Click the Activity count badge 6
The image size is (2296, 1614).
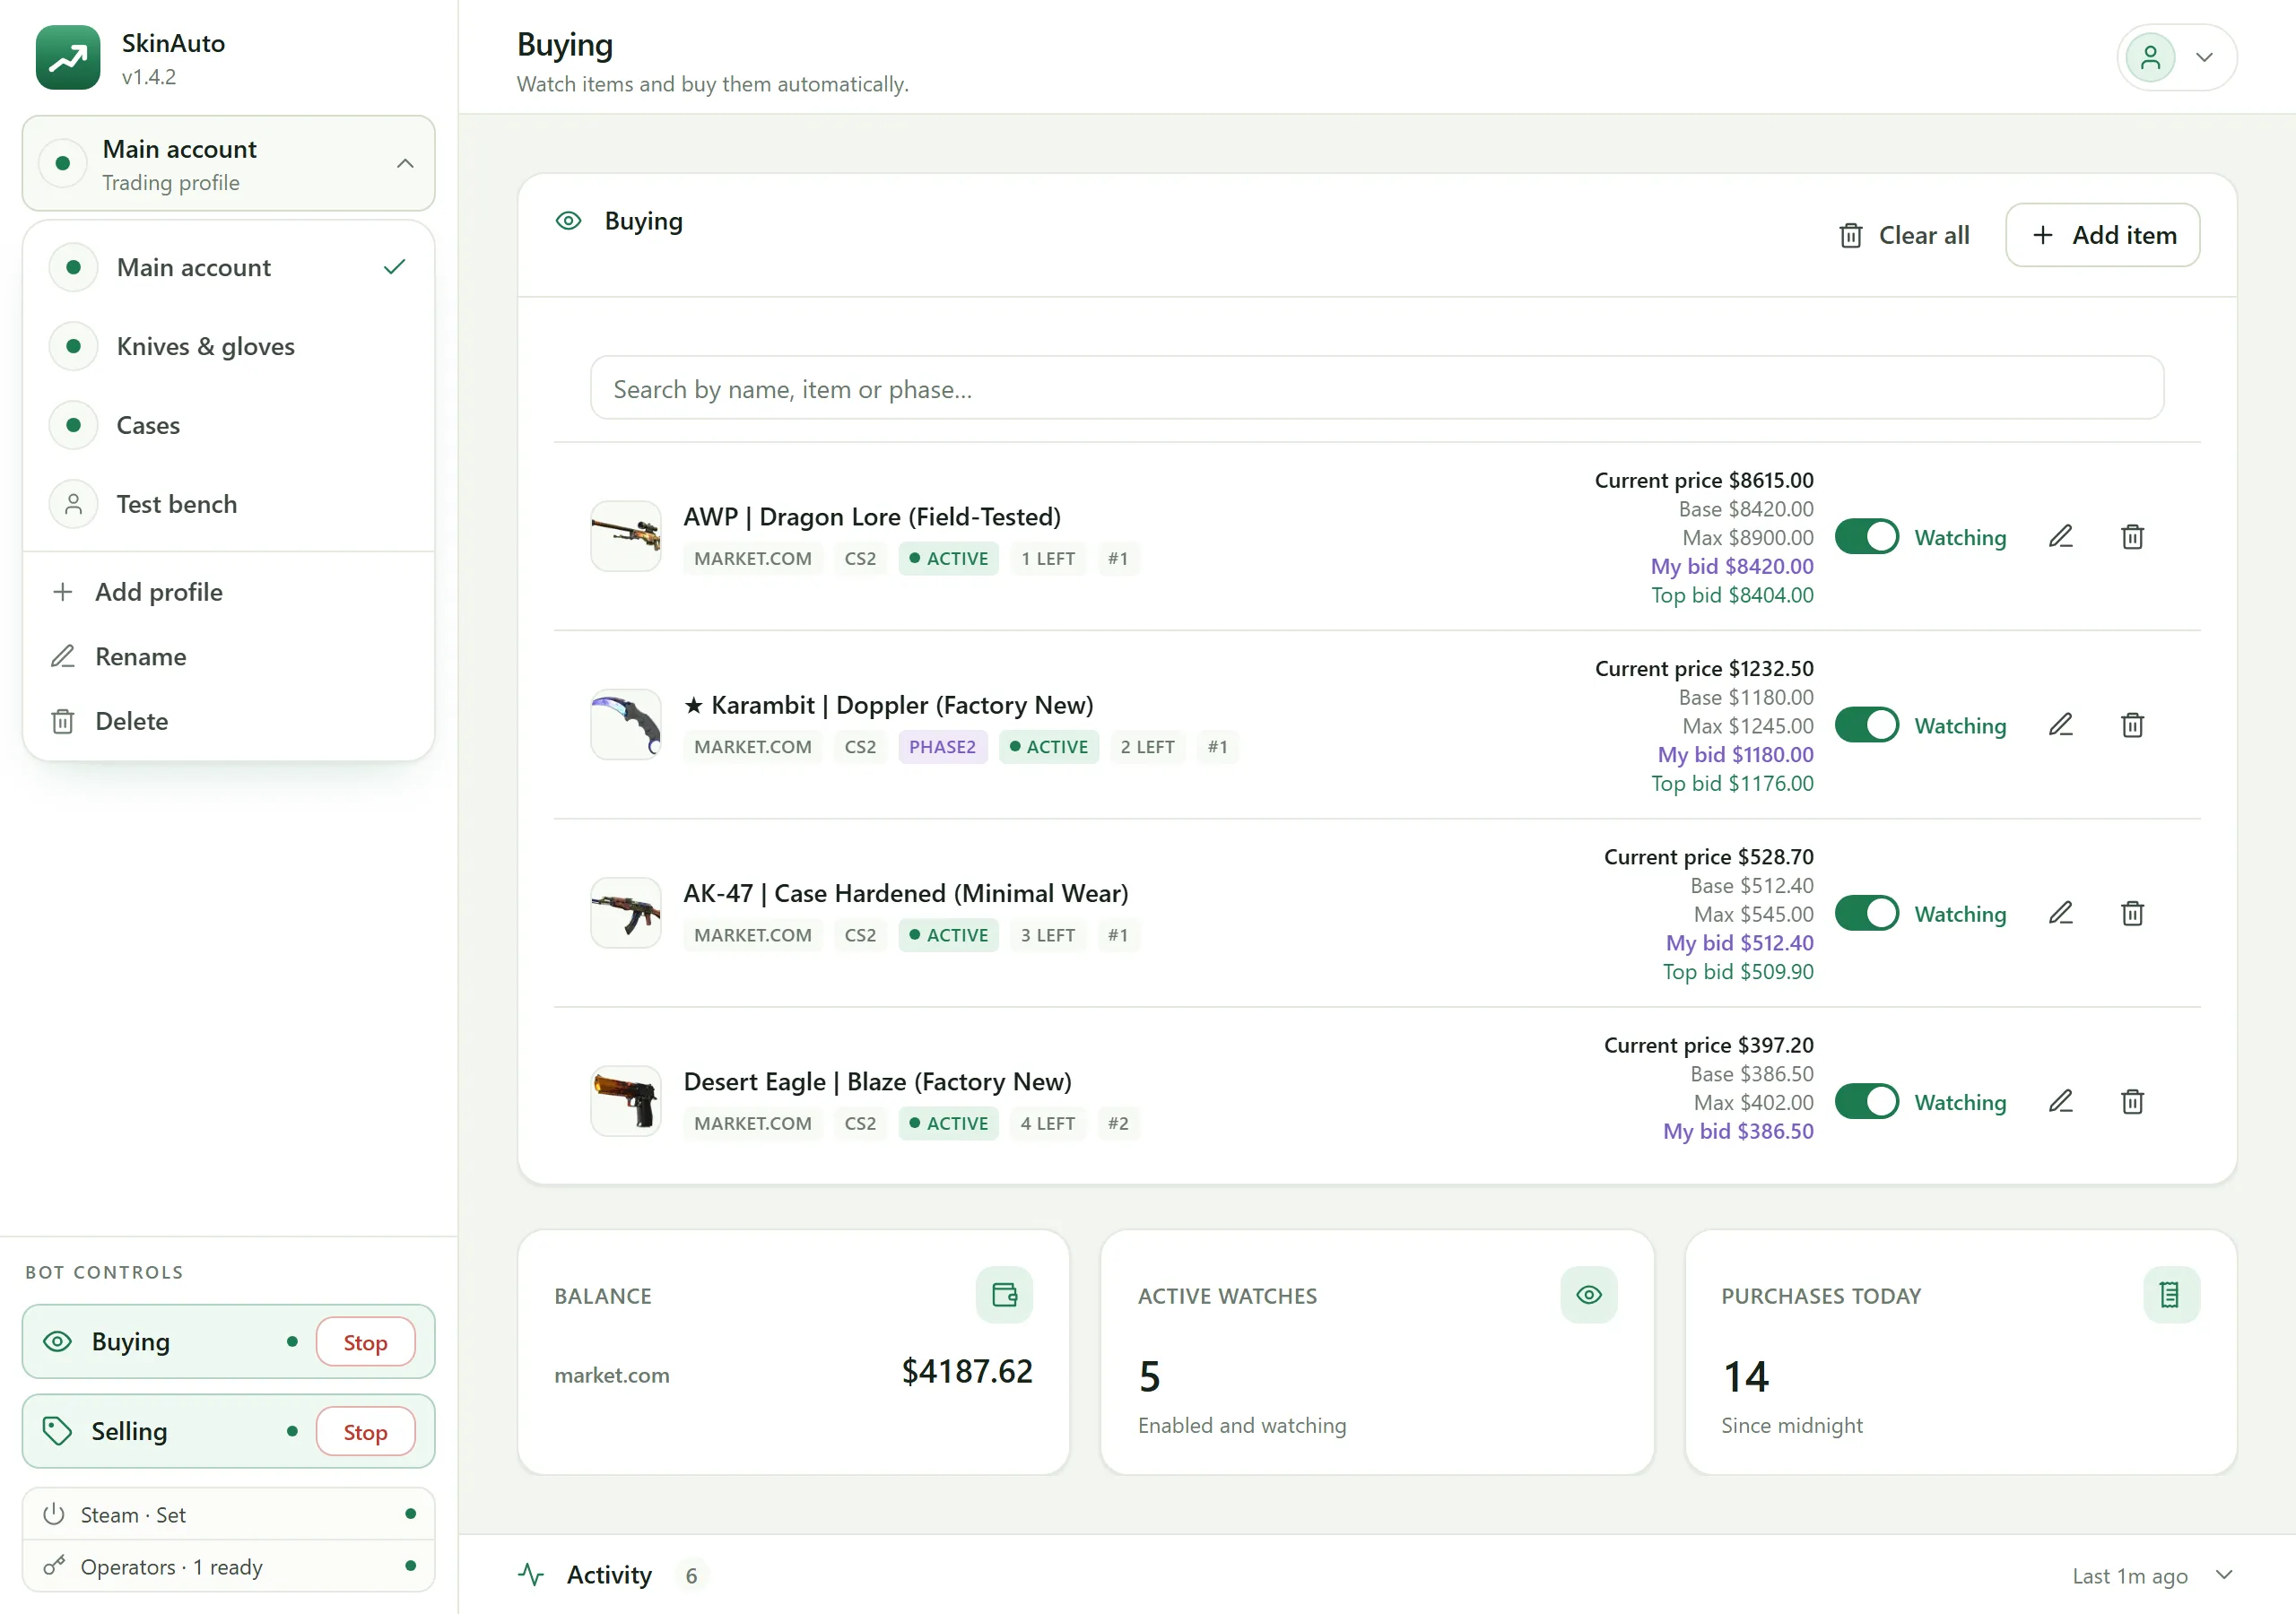(x=691, y=1576)
